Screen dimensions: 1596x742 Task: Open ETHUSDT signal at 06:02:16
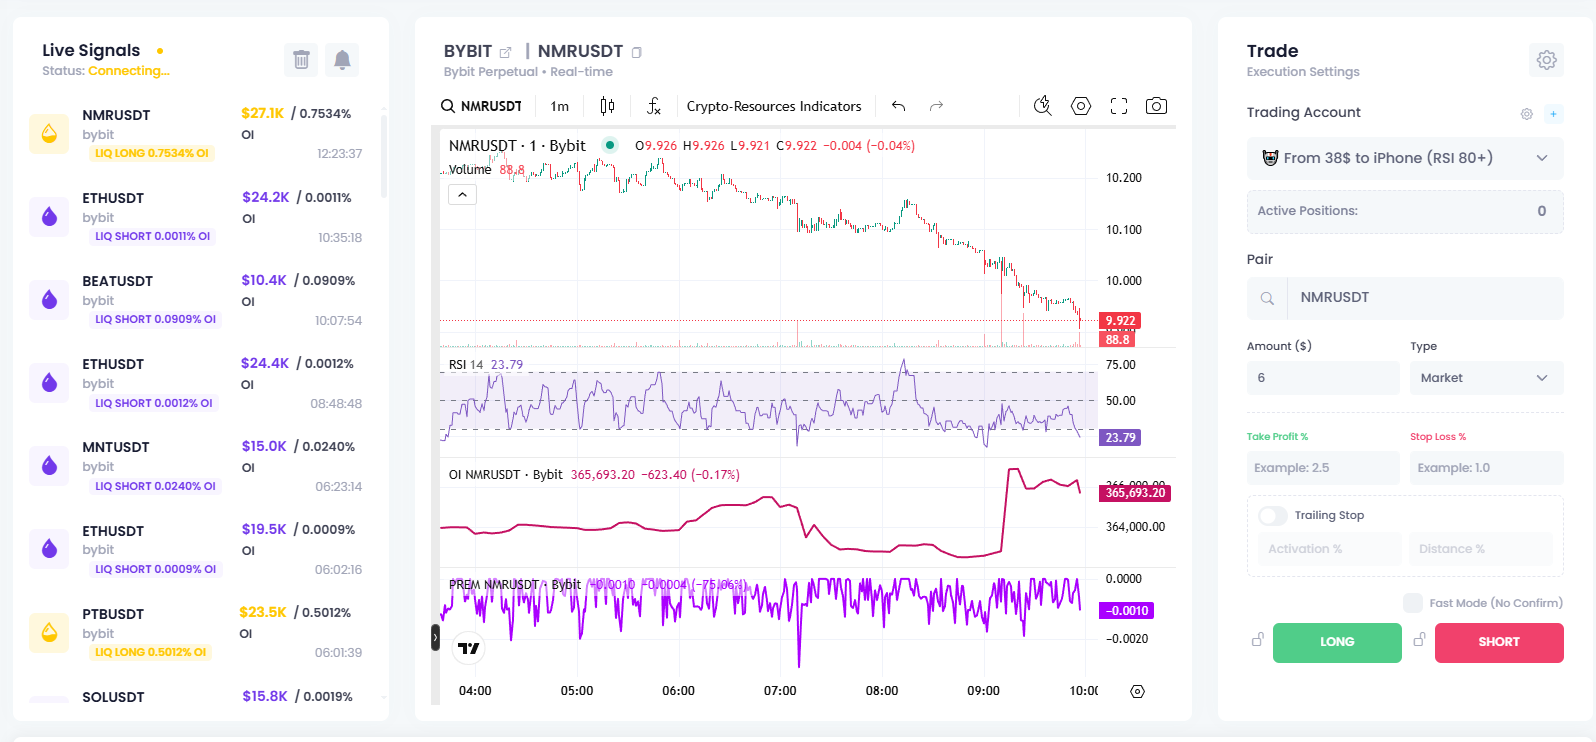[197, 549]
